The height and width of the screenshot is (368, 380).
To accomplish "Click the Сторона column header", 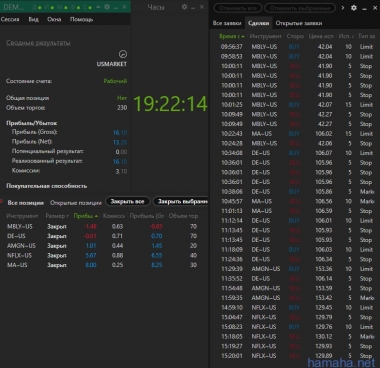I will point(295,36).
